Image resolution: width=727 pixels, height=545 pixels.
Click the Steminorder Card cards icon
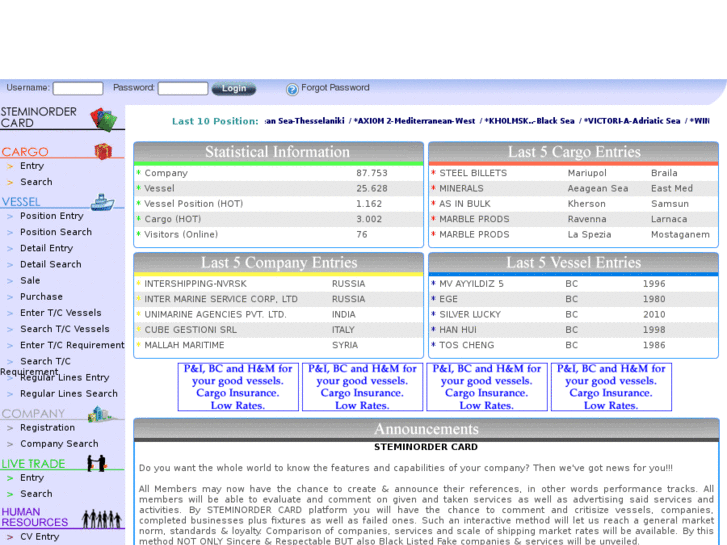click(x=104, y=119)
